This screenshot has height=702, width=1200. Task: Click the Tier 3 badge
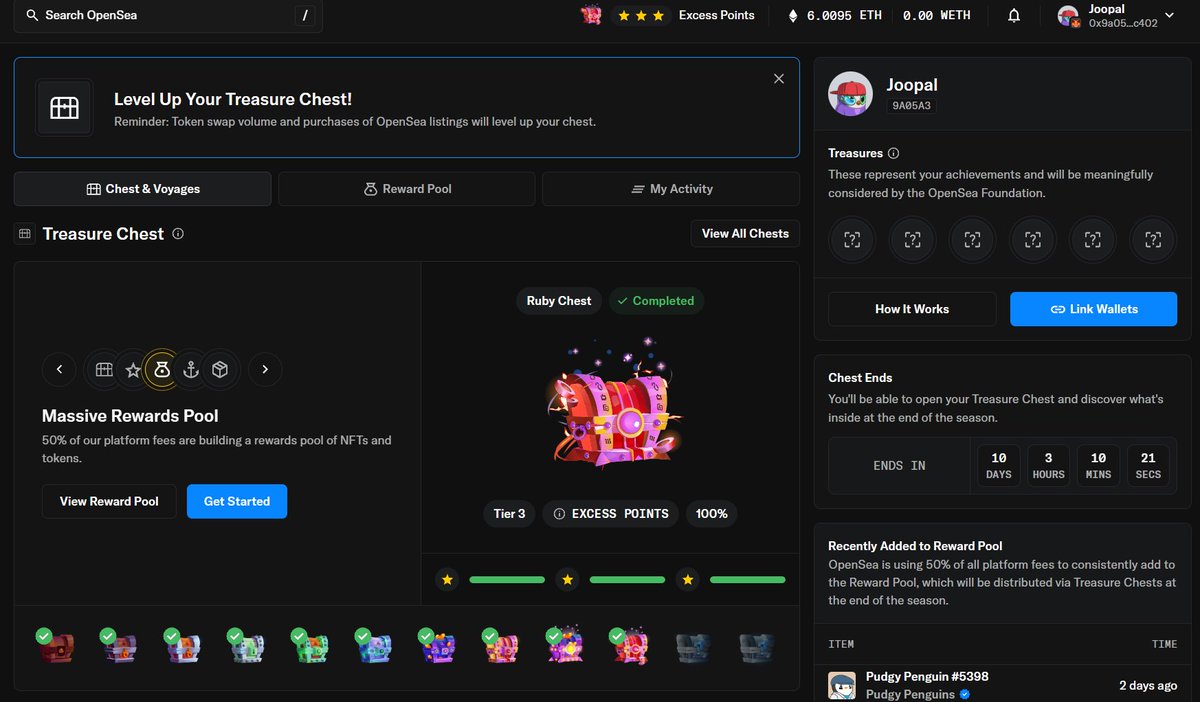click(x=509, y=514)
